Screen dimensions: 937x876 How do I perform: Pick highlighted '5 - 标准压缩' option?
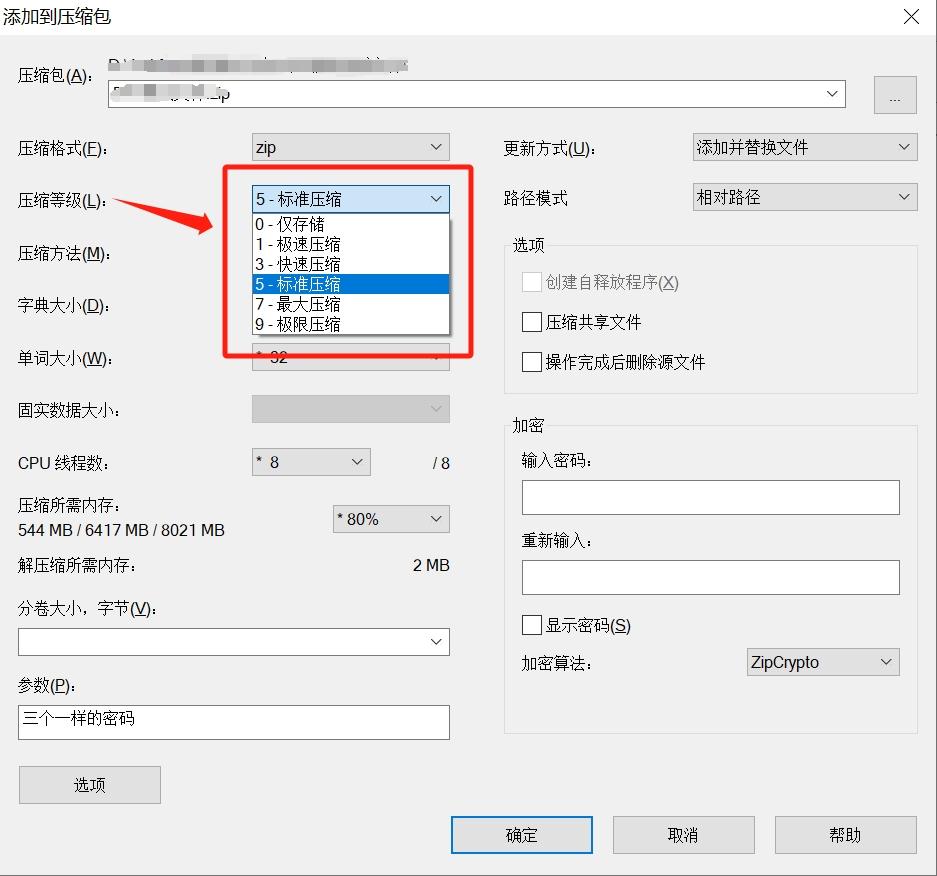[350, 284]
